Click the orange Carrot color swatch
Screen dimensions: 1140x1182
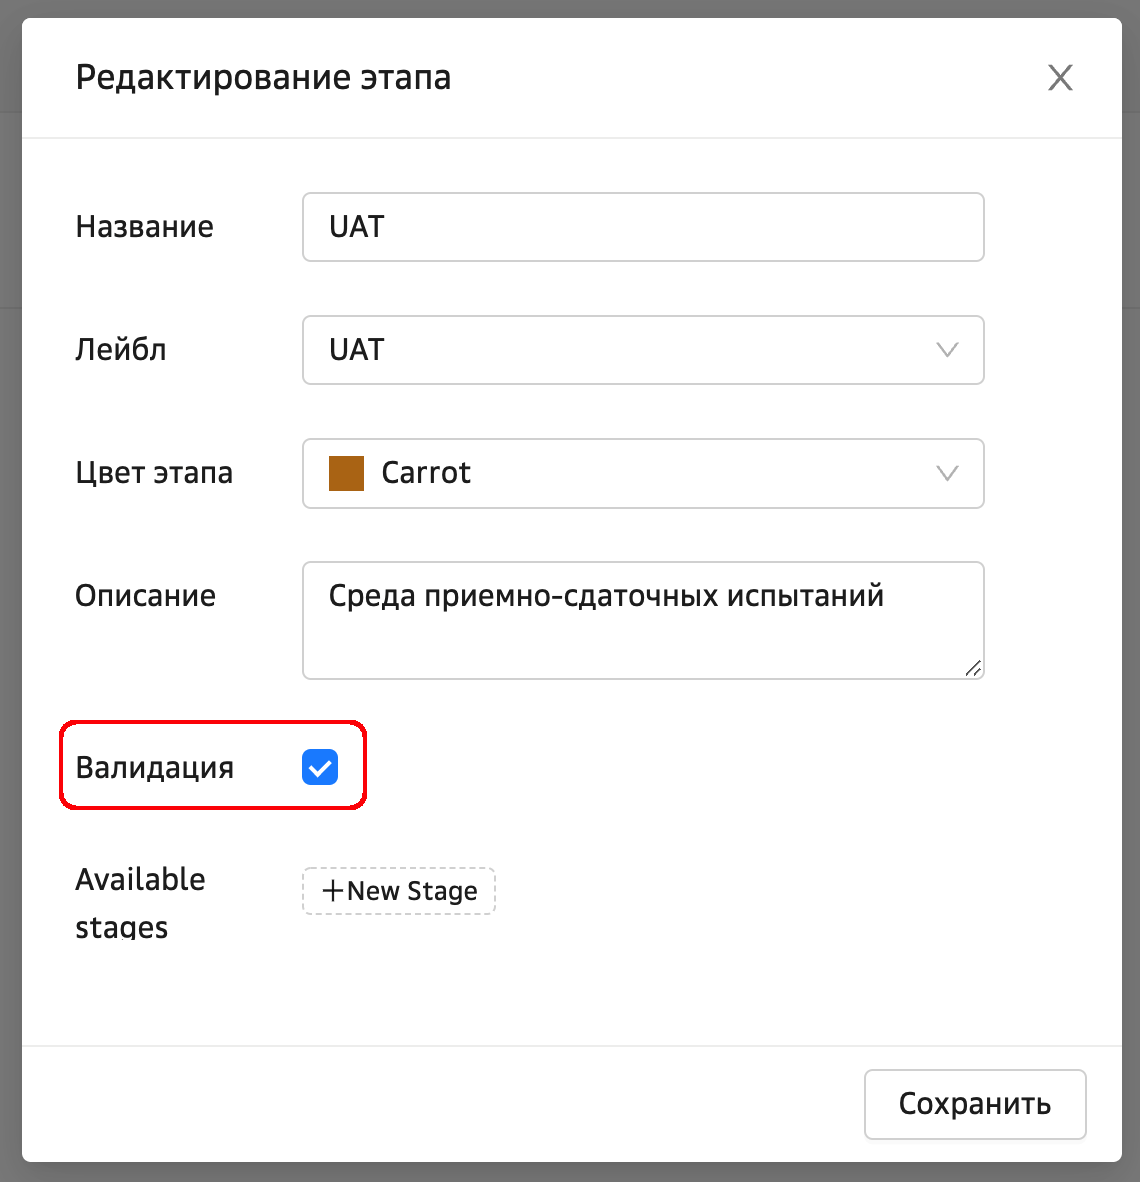[x=346, y=473]
